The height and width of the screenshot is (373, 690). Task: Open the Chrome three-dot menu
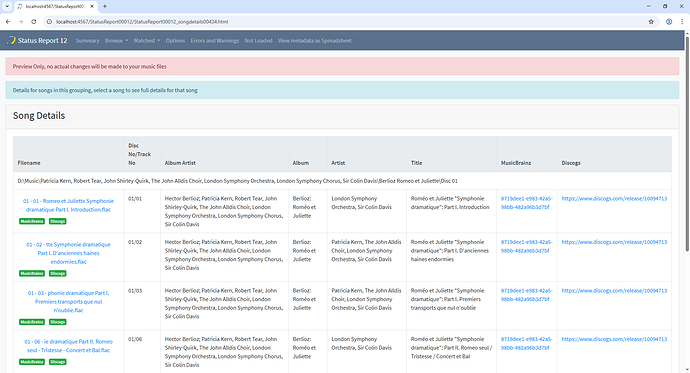pos(682,22)
